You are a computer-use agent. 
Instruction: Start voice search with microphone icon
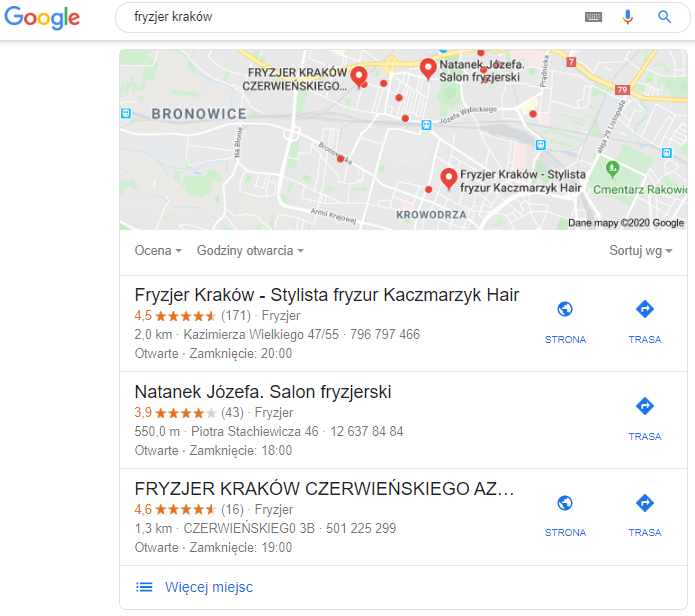pos(627,17)
